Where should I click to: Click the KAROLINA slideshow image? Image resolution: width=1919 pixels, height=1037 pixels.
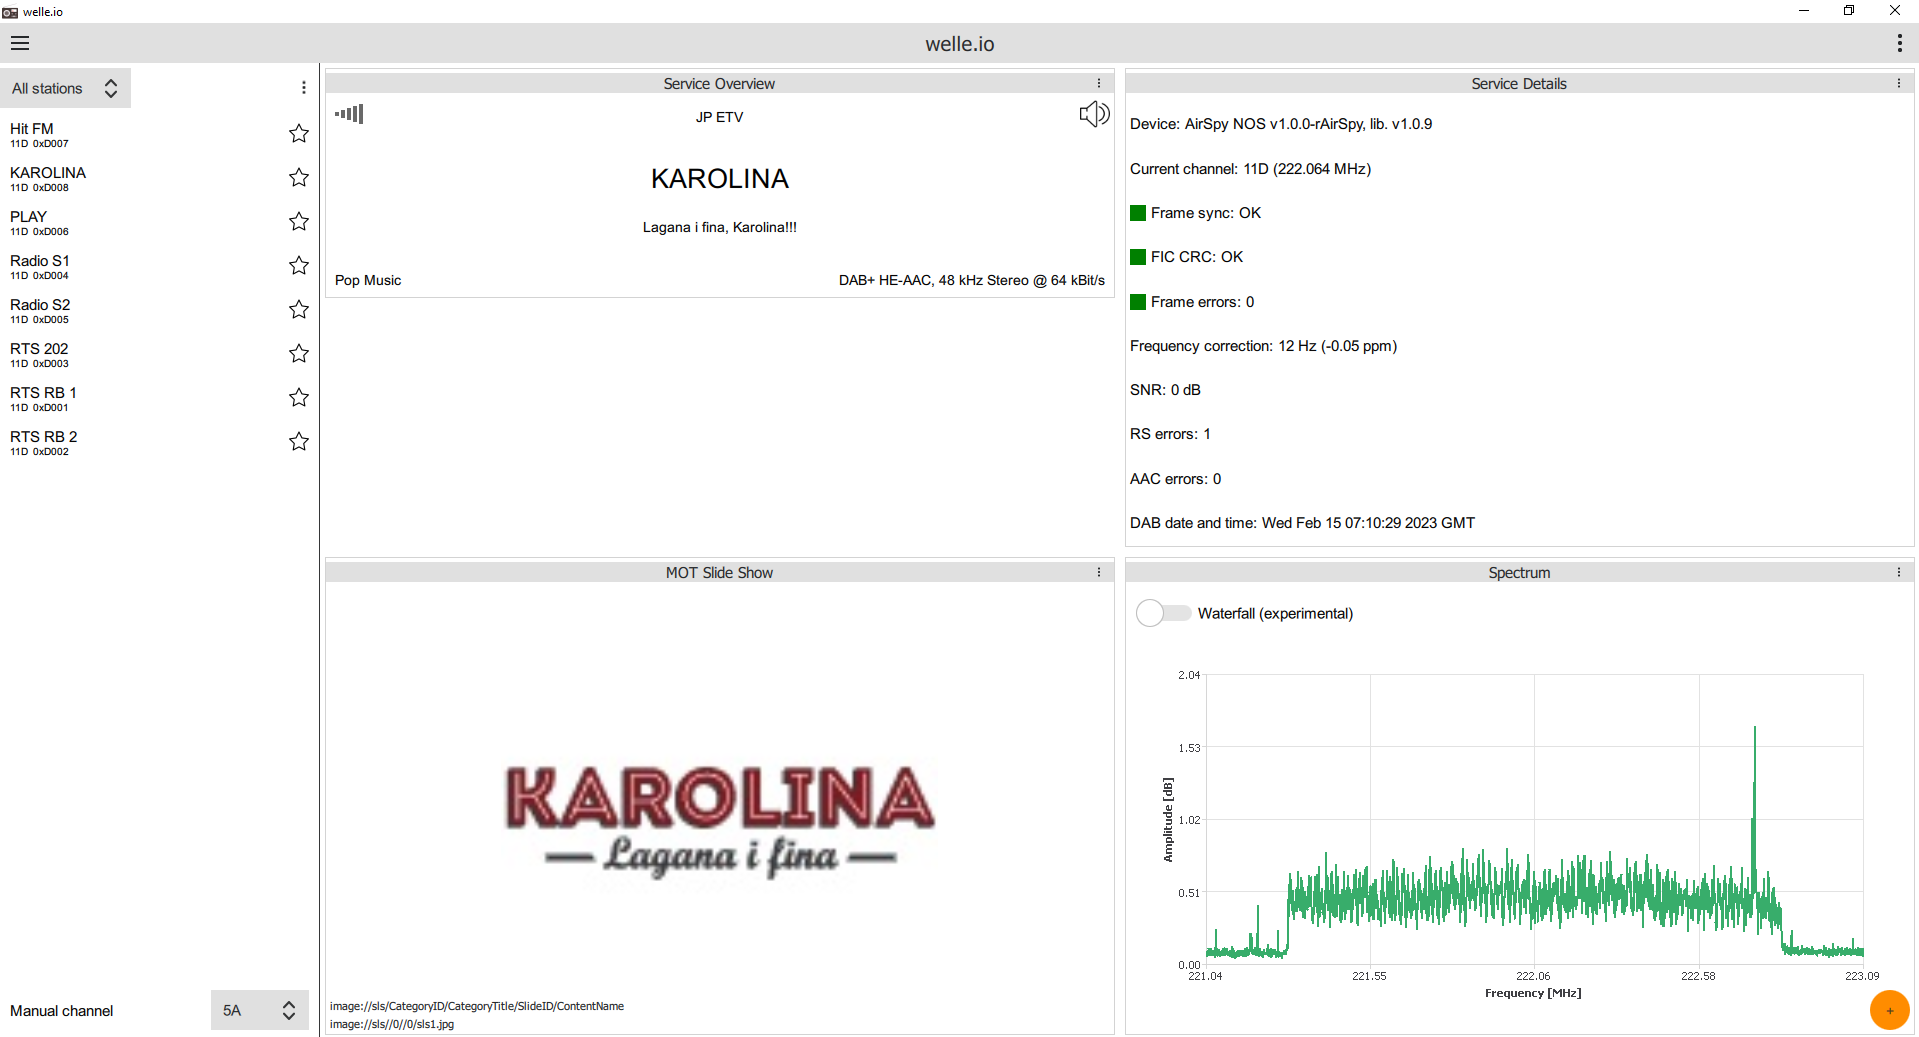point(720,820)
